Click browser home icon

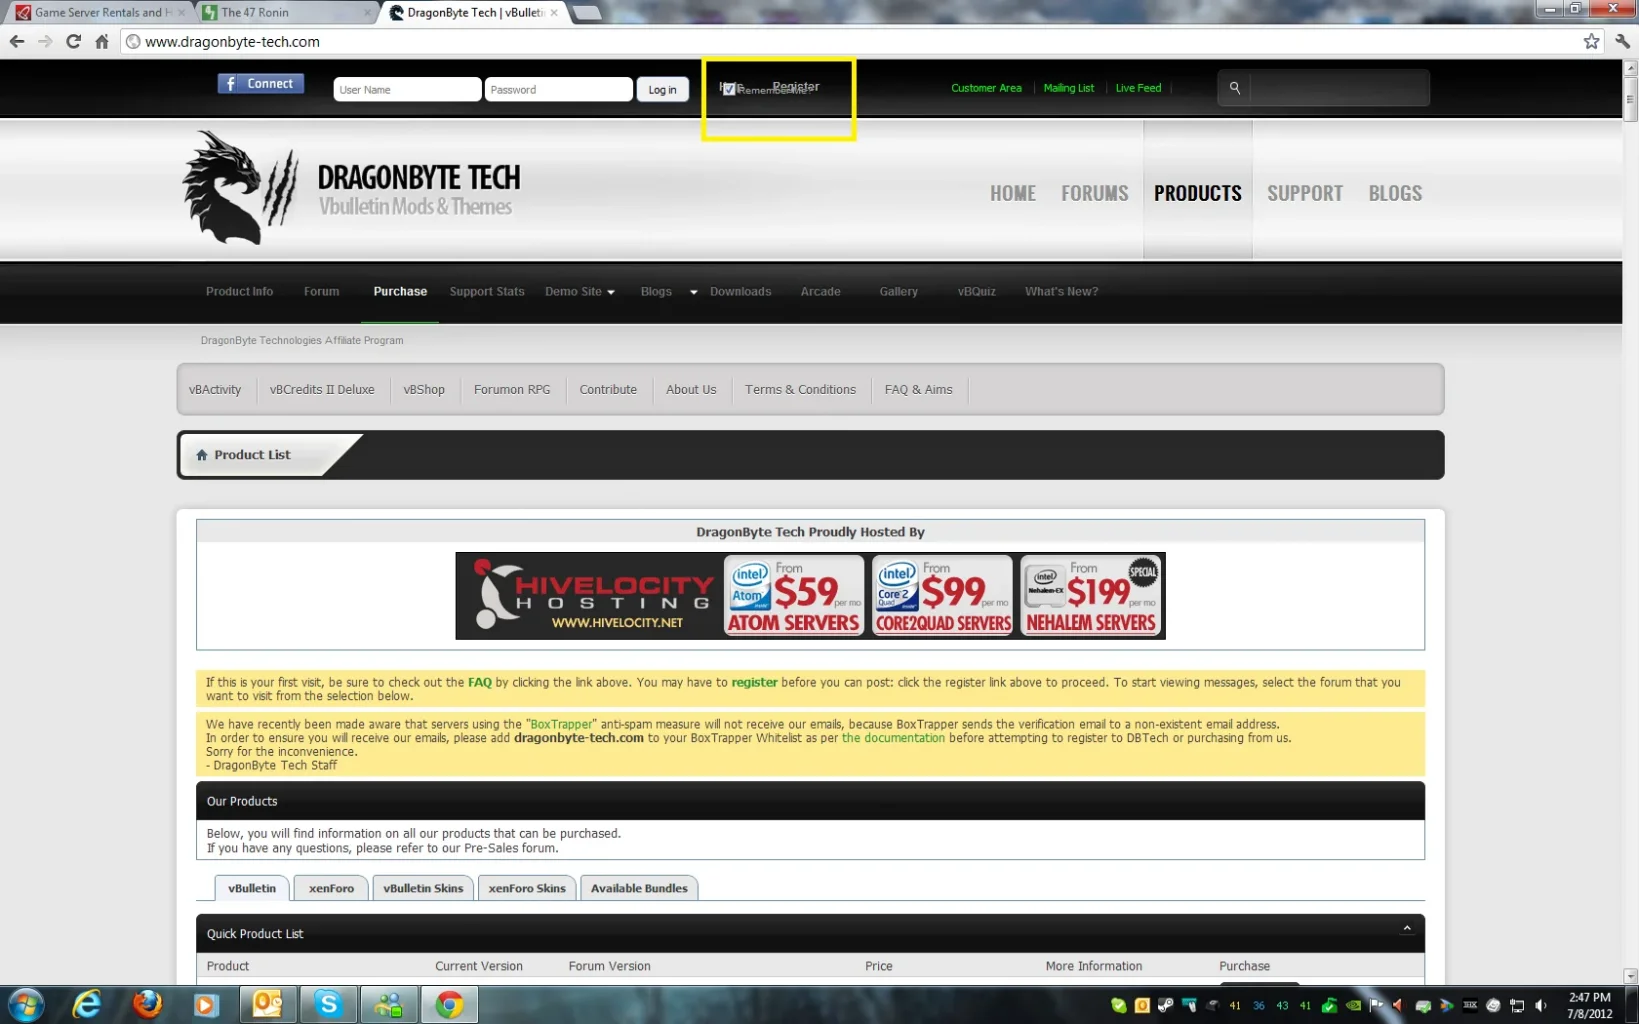coord(101,41)
